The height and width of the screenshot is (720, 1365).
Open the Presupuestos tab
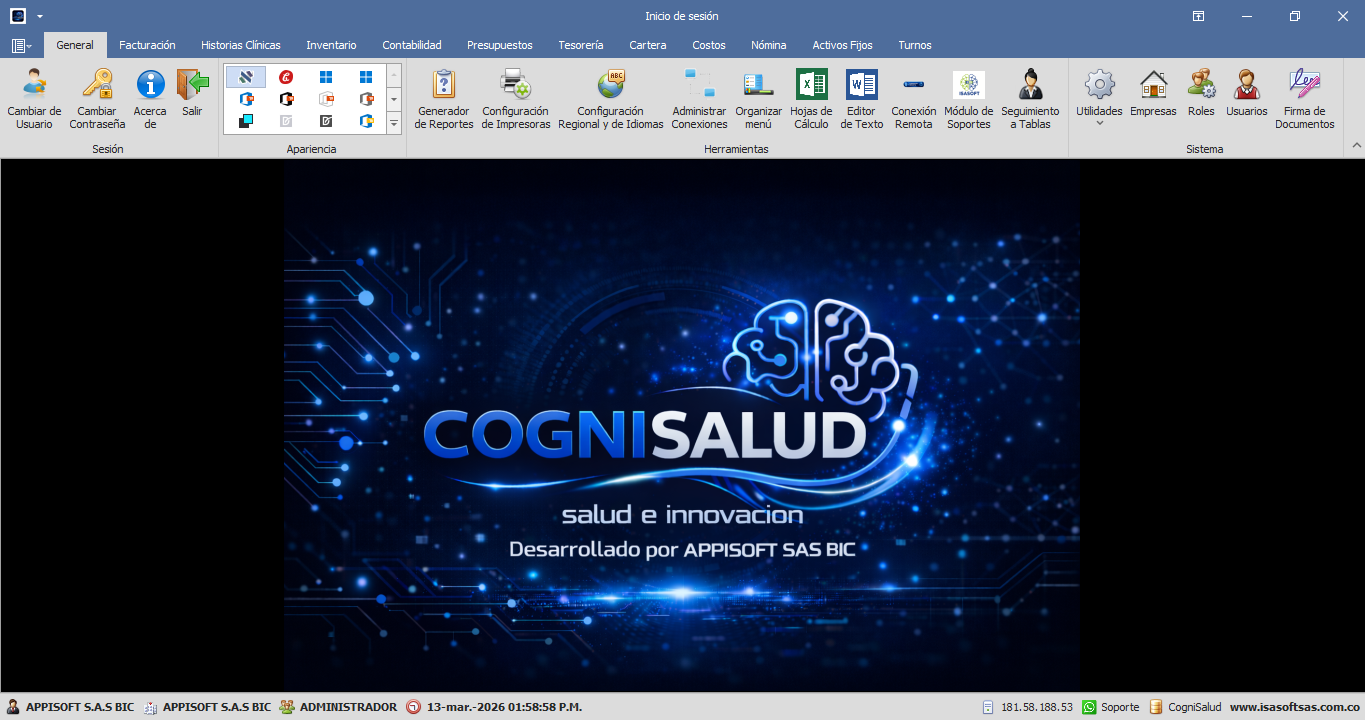click(x=500, y=45)
